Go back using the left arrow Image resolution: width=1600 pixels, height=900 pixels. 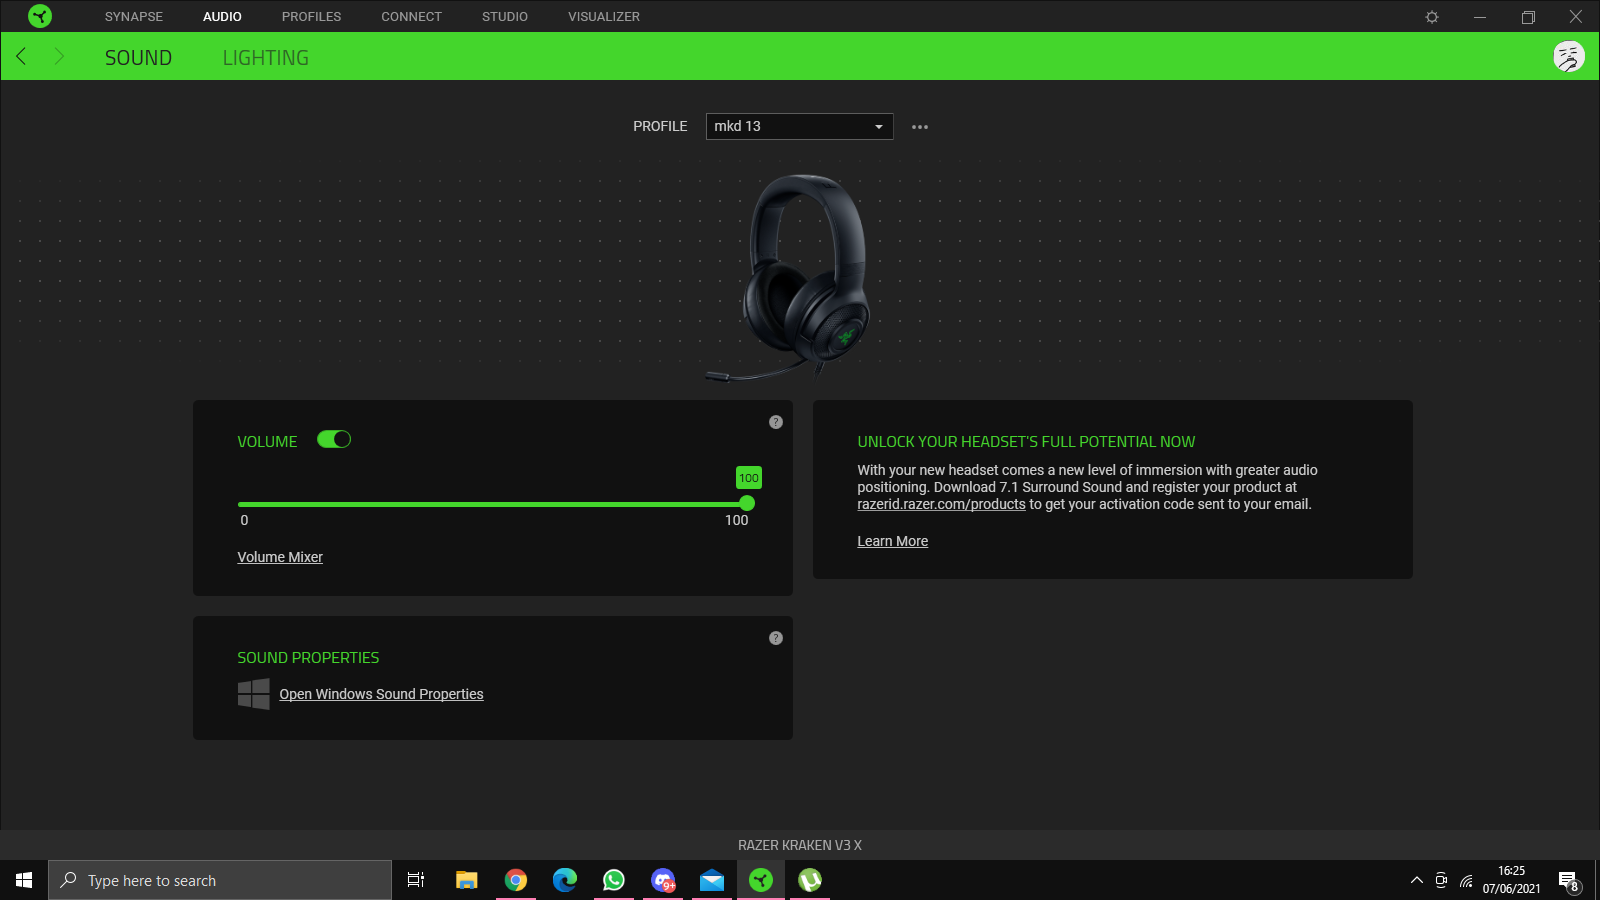(x=21, y=57)
